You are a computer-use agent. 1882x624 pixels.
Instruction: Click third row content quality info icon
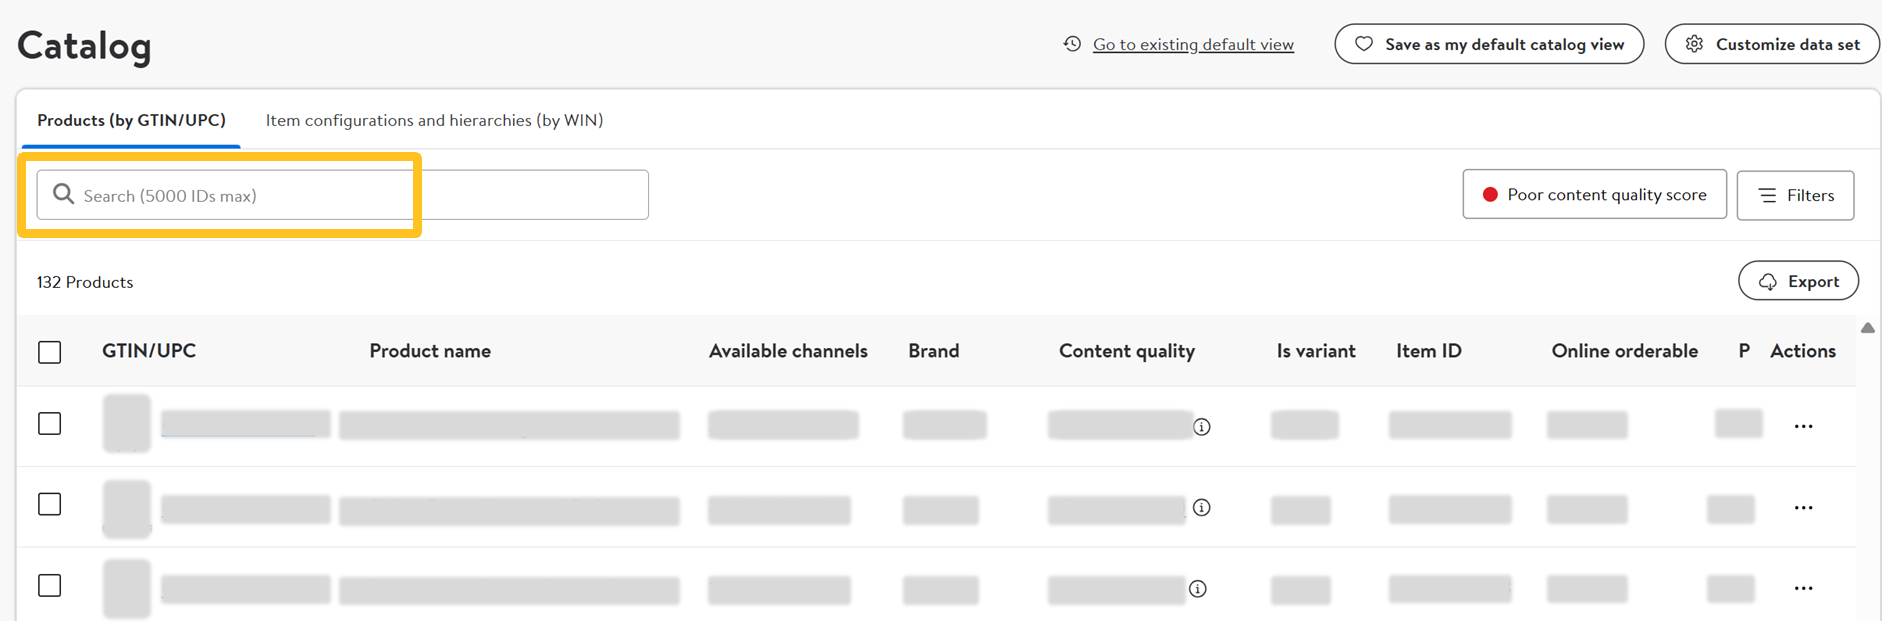1198,589
